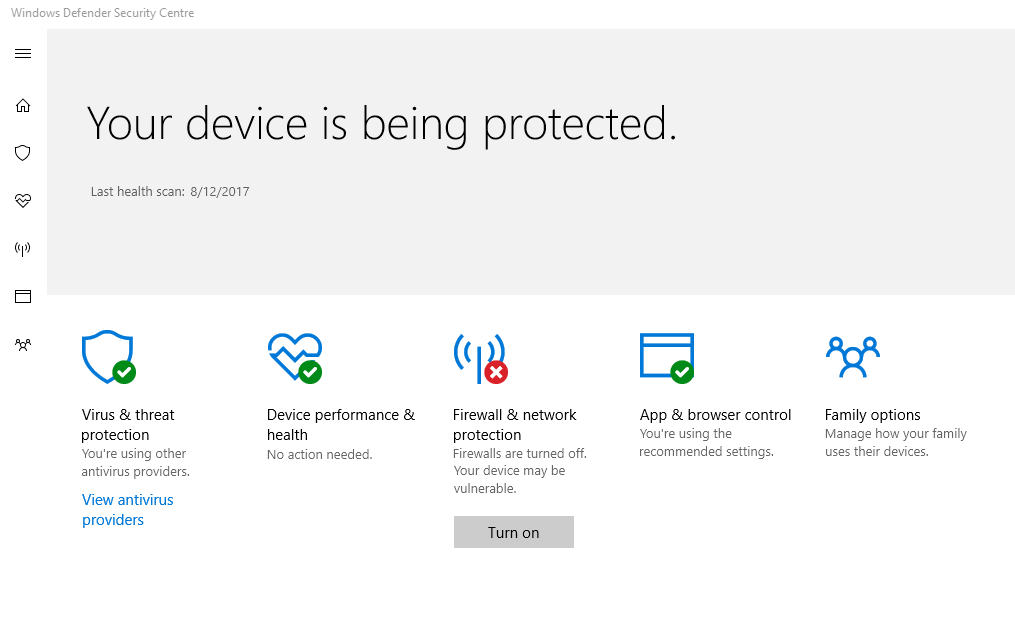Turn on the firewall
Image resolution: width=1015 pixels, height=627 pixels.
pyautogui.click(x=513, y=532)
